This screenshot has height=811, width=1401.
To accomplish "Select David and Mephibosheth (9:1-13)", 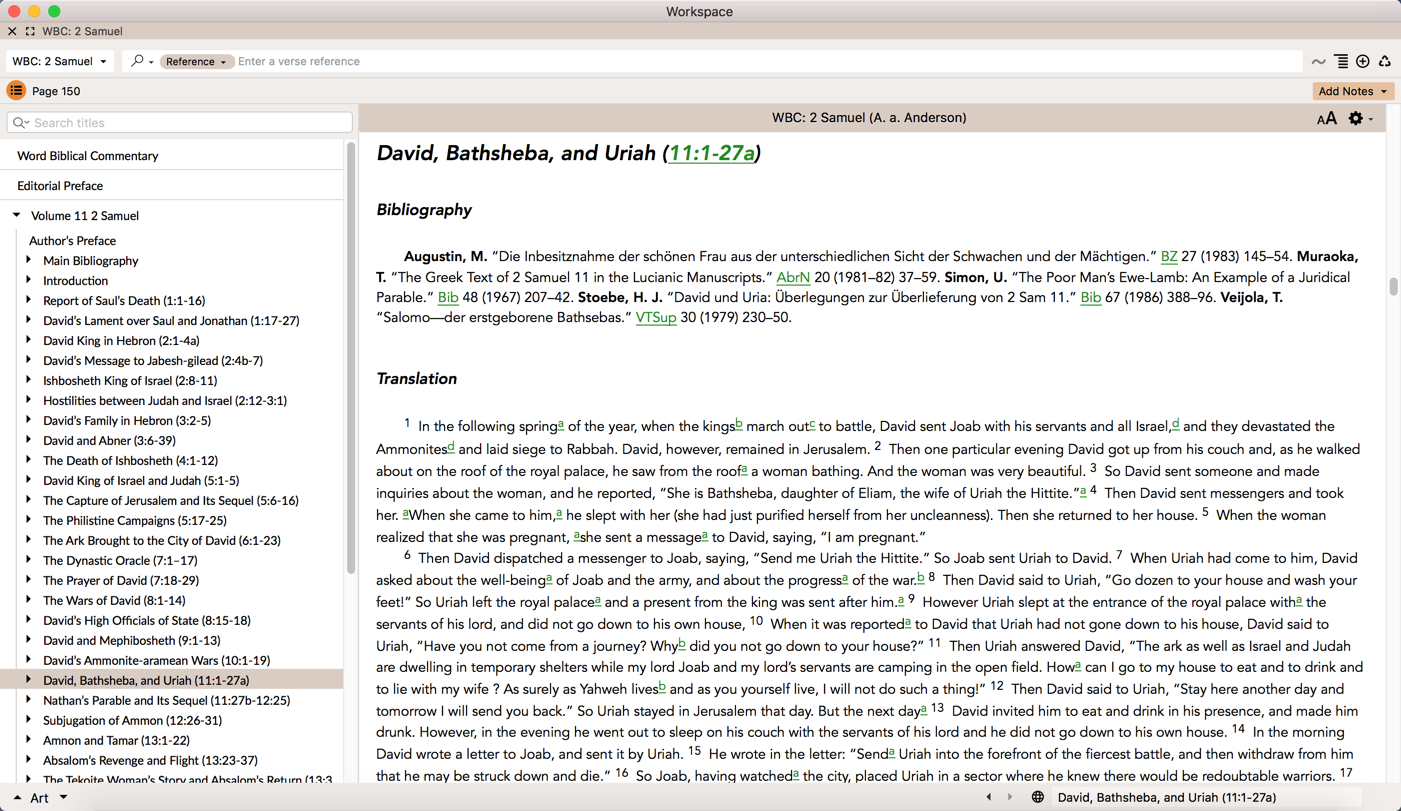I will (x=132, y=641).
